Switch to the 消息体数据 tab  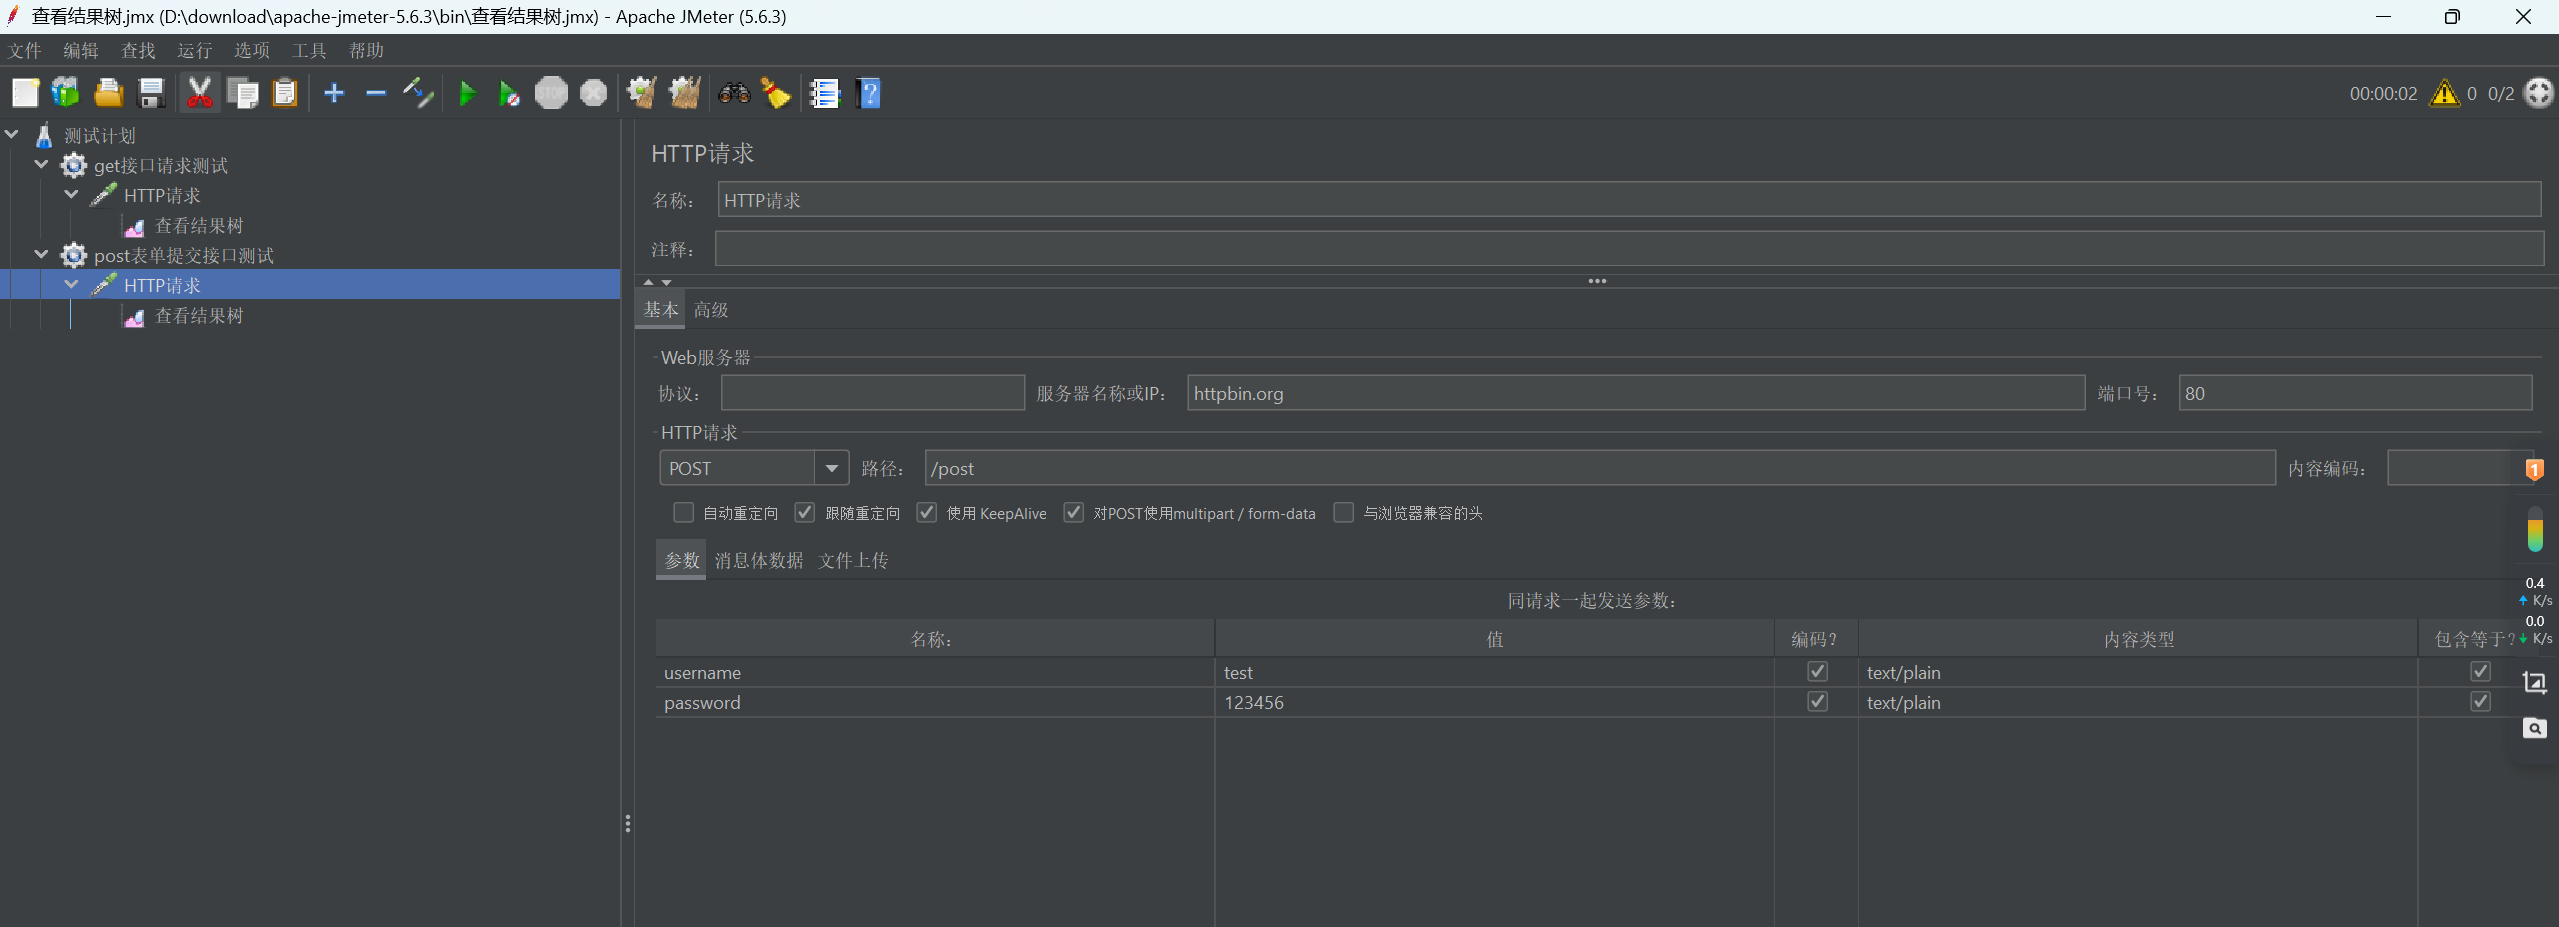click(759, 561)
